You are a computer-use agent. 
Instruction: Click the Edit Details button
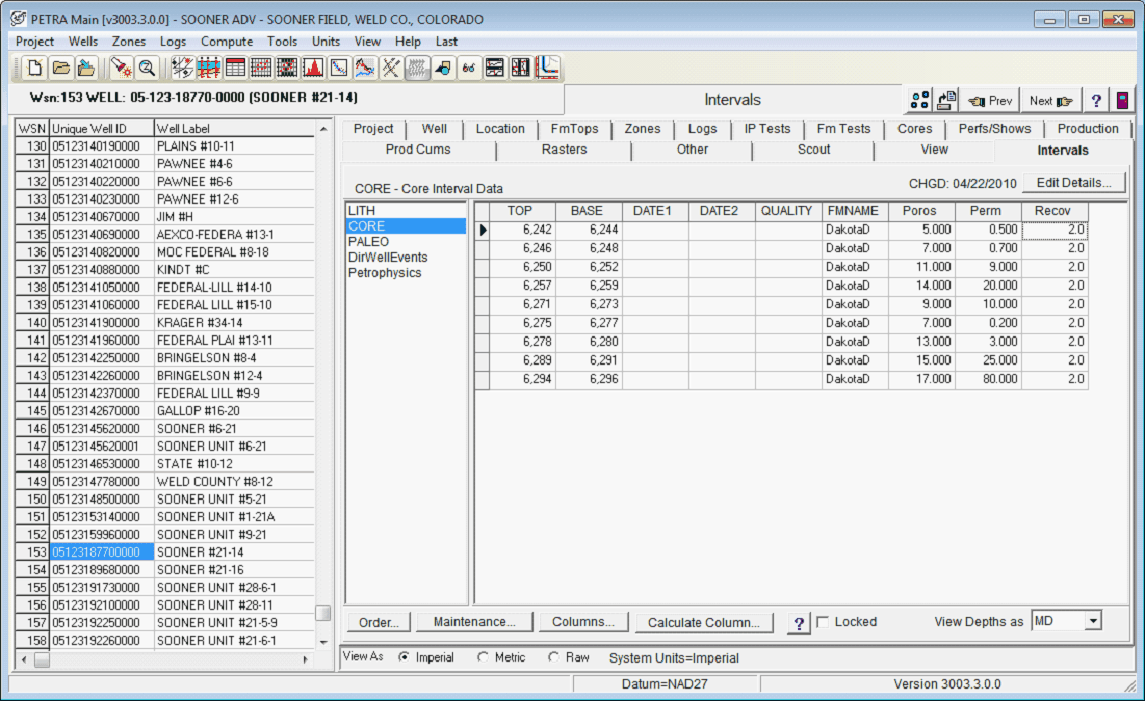click(1073, 183)
